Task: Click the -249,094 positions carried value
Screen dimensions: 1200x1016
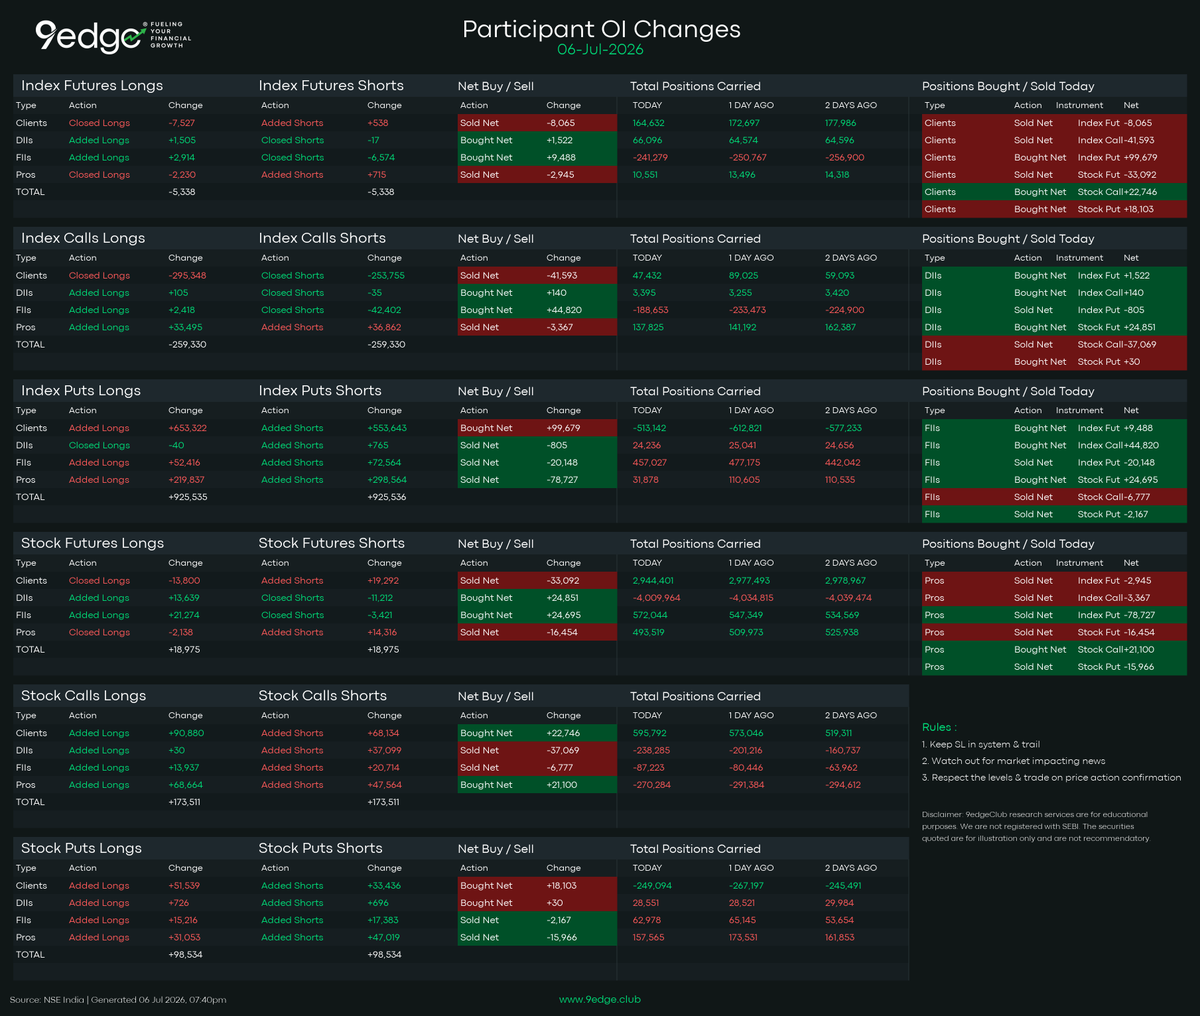Action: pyautogui.click(x=651, y=886)
